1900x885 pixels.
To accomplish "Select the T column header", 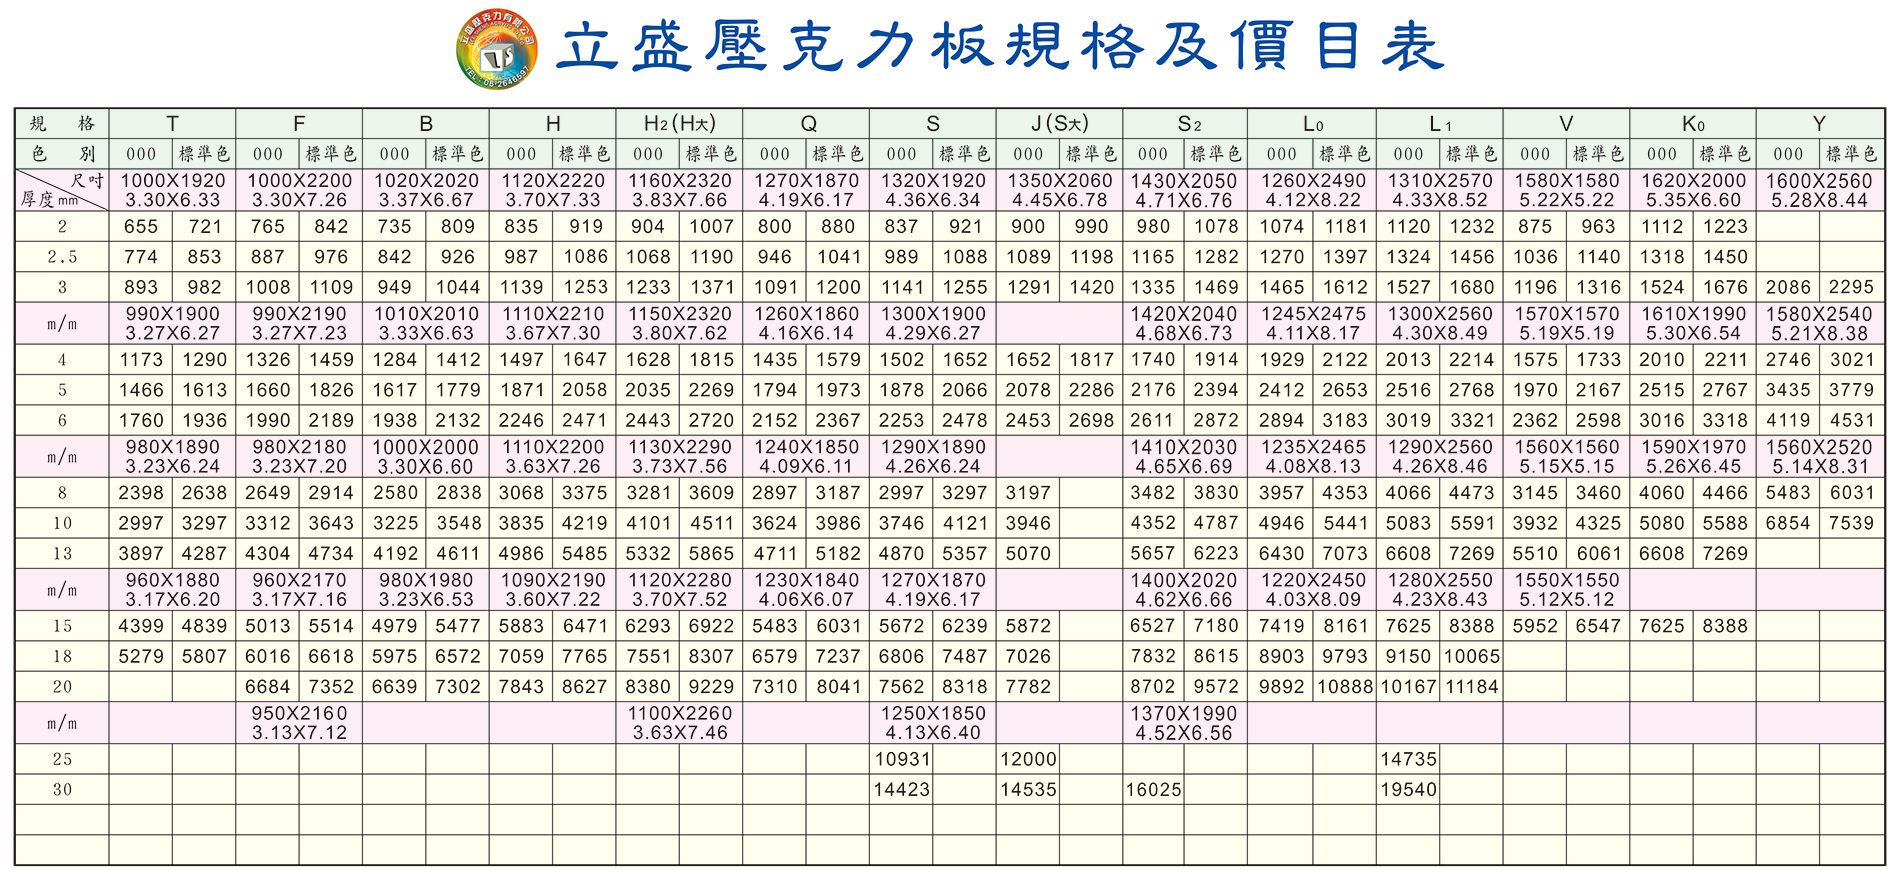I will coord(172,123).
